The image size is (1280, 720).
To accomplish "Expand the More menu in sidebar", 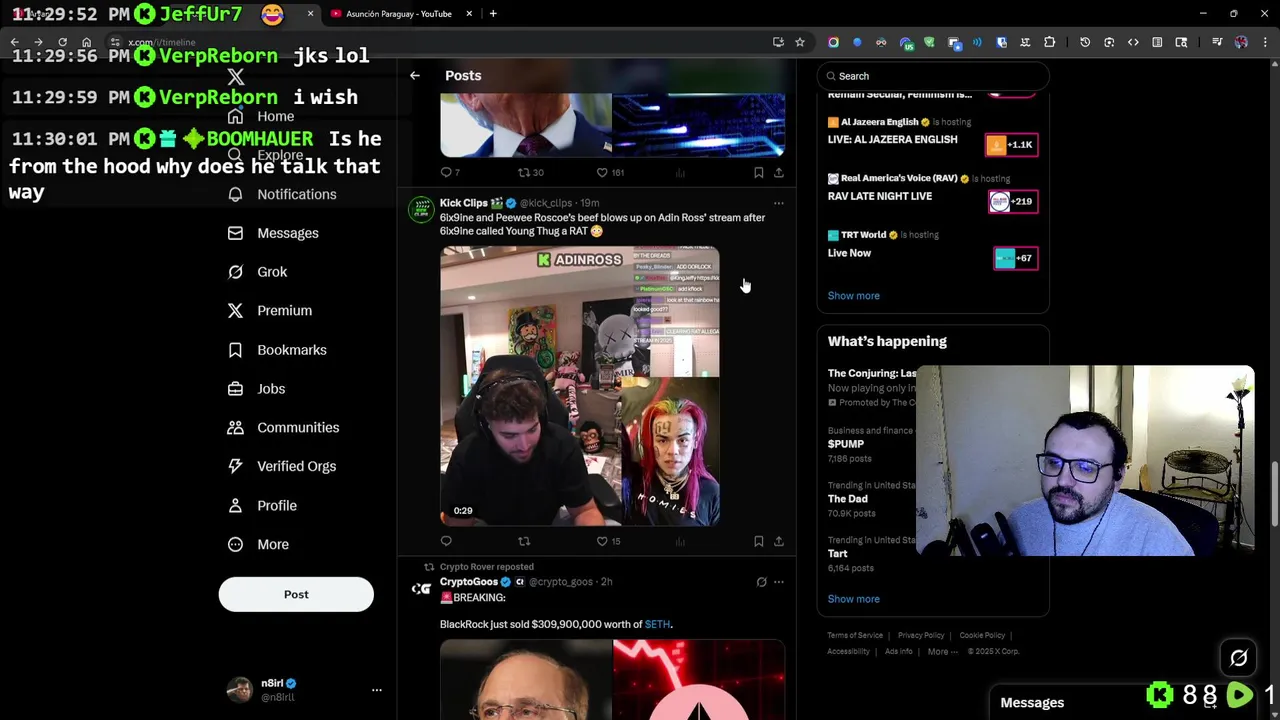I will coord(273,544).
